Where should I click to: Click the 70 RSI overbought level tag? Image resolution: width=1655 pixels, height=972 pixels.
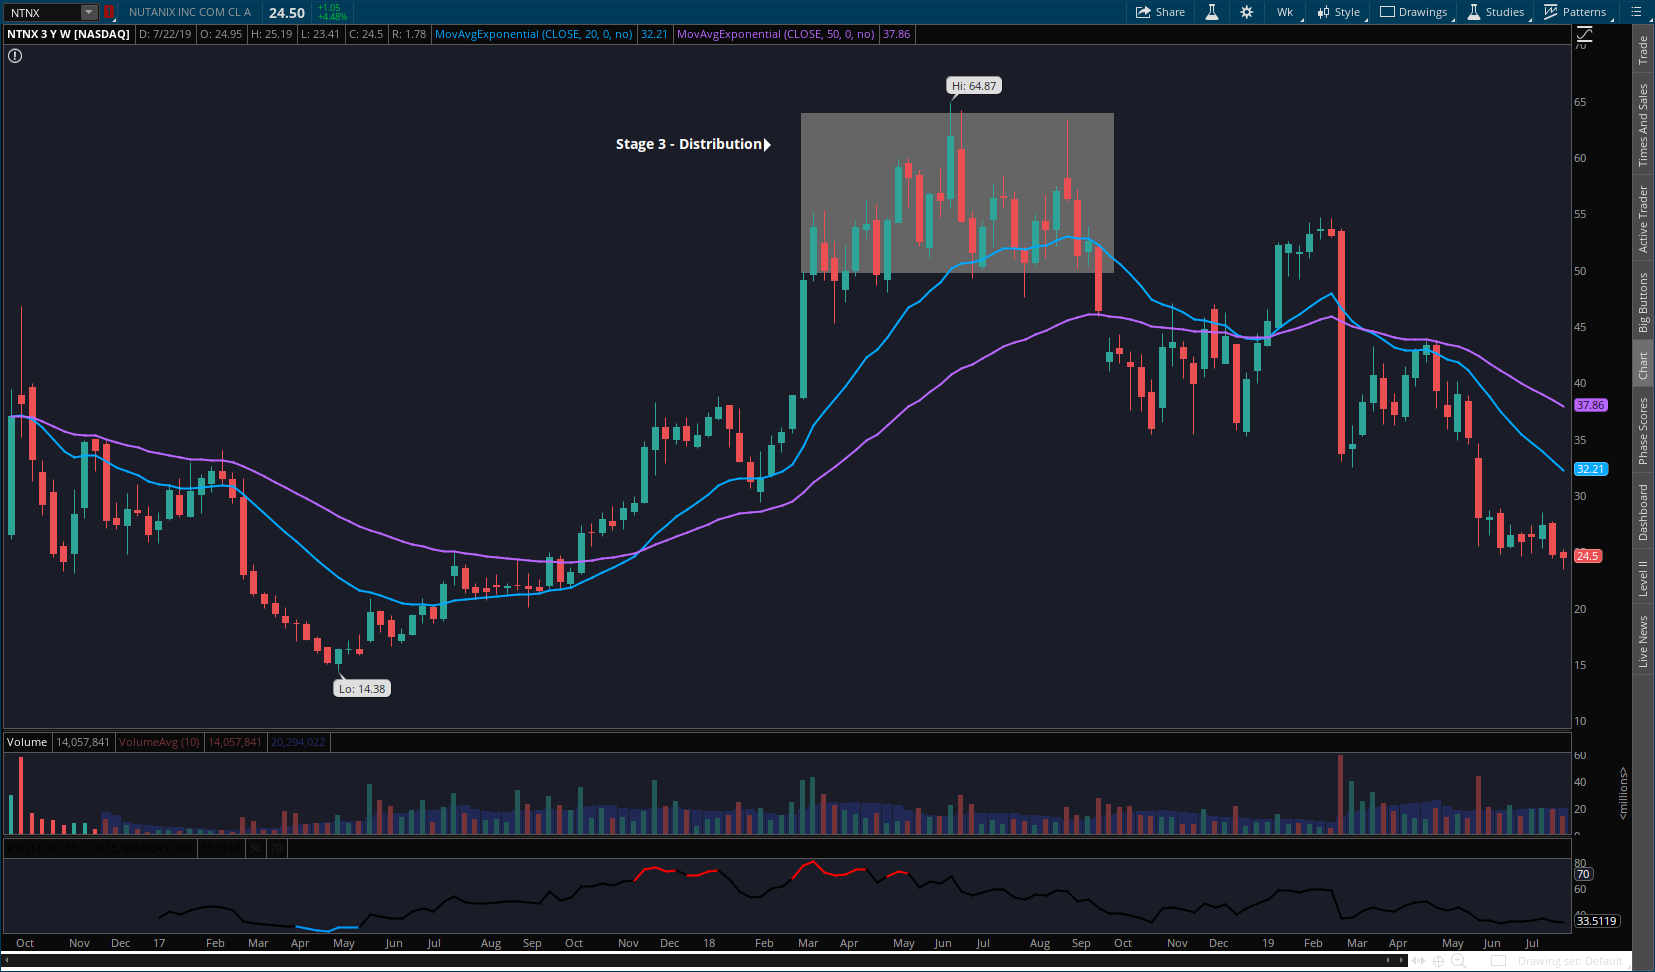[1583, 874]
